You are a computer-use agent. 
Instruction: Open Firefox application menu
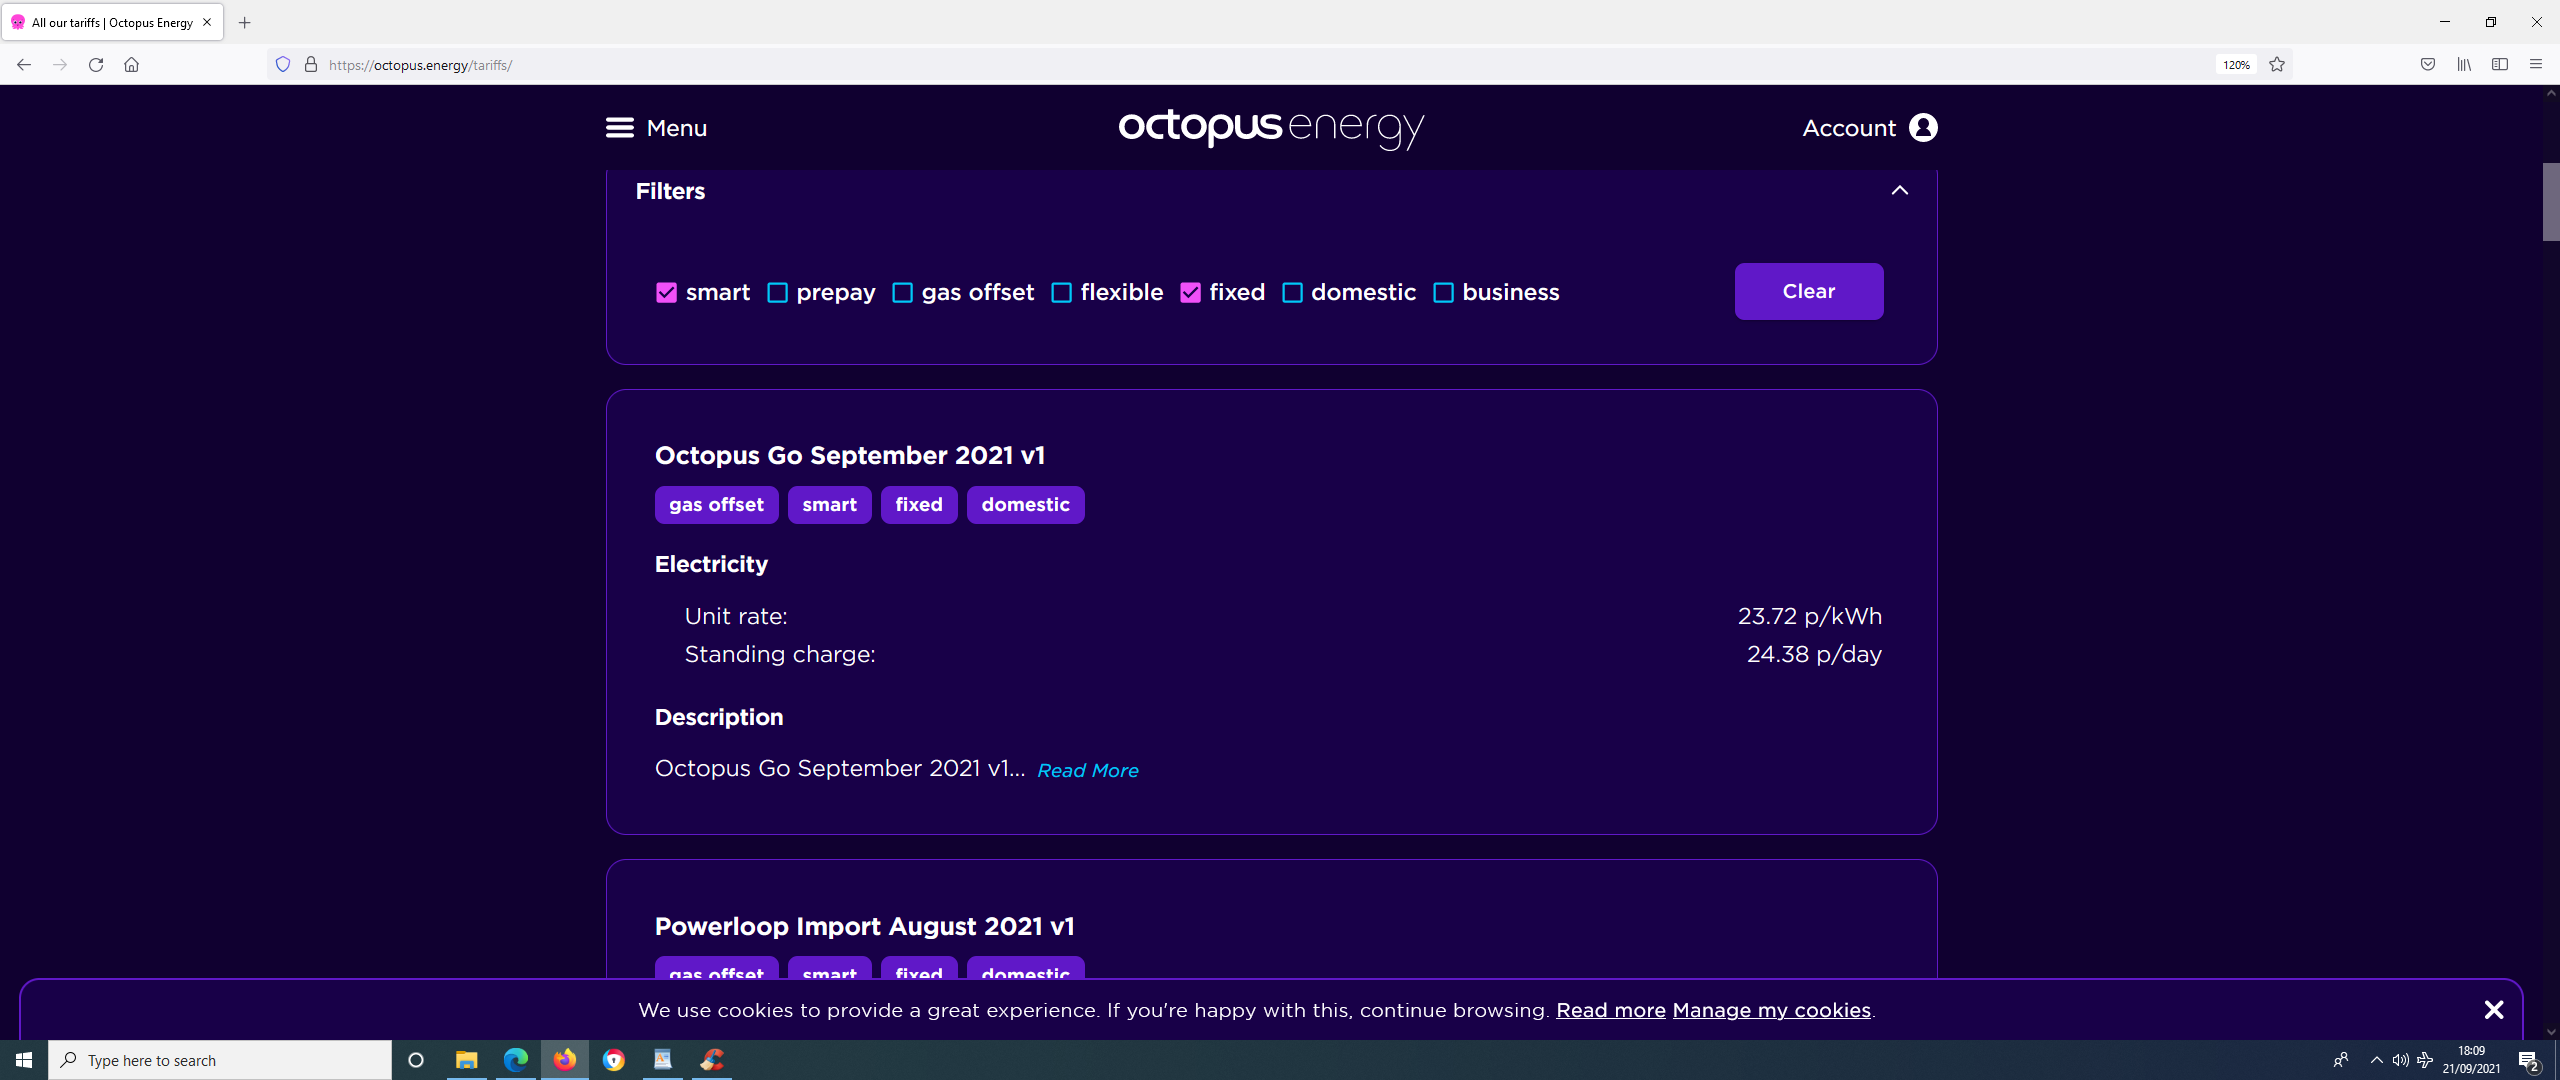click(x=2536, y=65)
